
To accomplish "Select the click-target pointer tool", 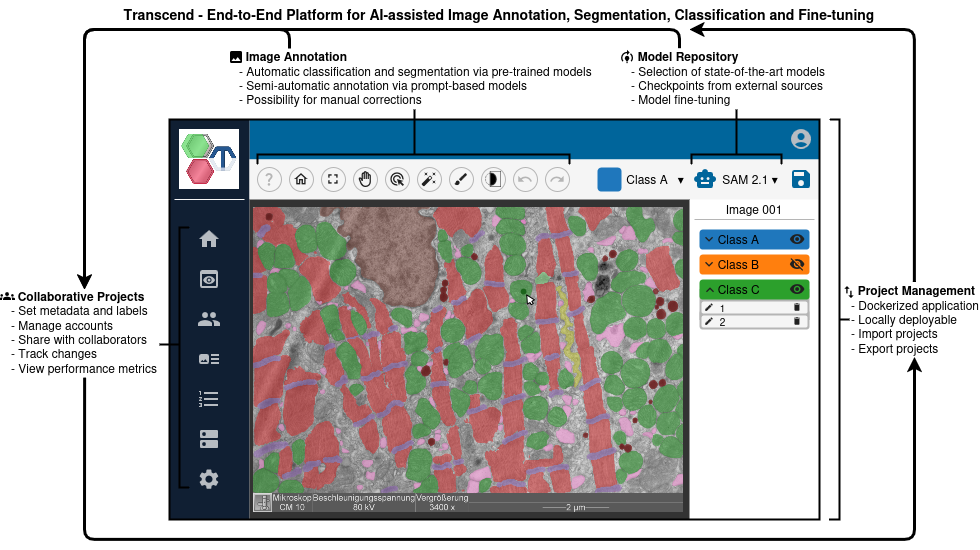I will pos(397,180).
